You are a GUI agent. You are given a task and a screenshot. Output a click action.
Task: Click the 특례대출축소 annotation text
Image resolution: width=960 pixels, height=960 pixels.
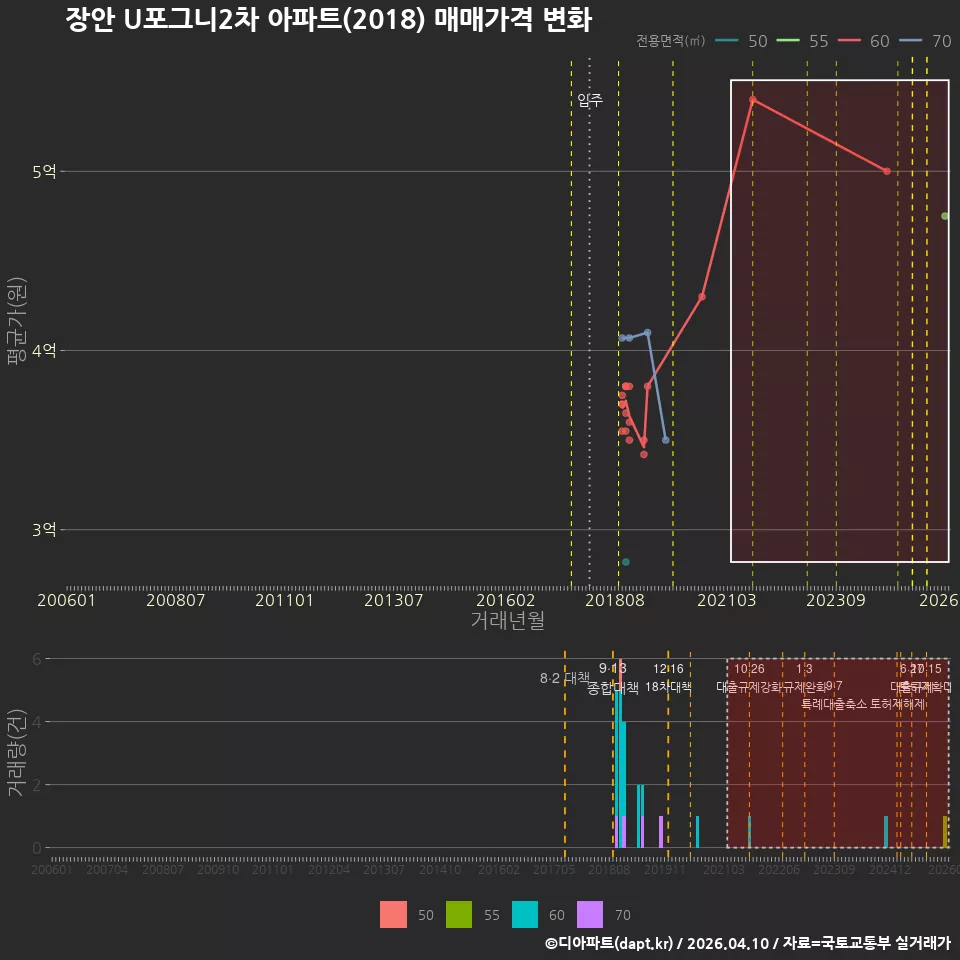coord(834,704)
